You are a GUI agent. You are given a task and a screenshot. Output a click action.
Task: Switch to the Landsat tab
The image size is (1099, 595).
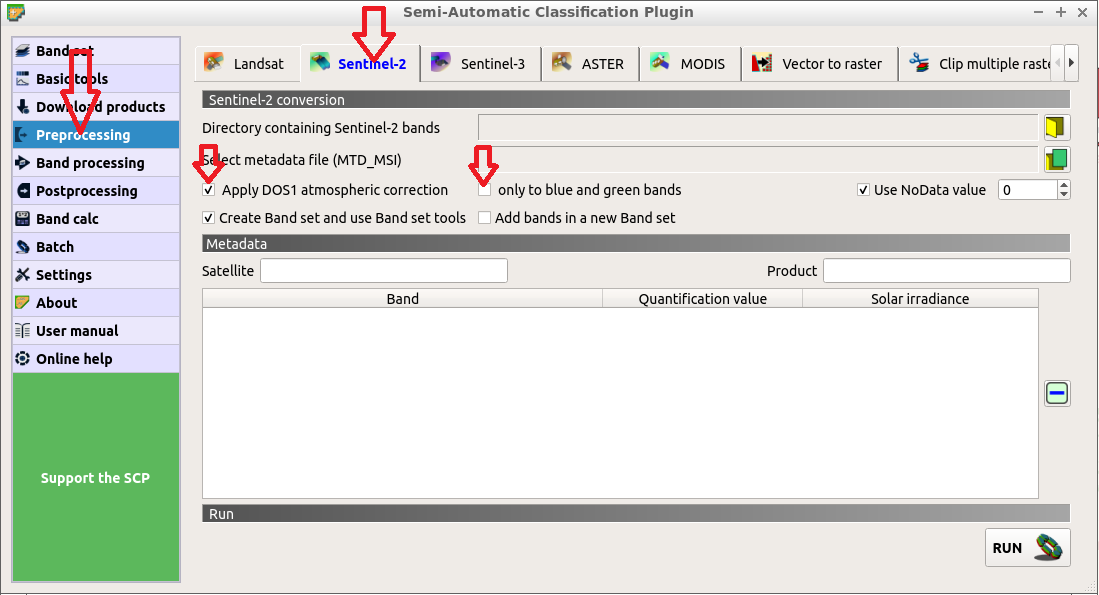click(x=245, y=64)
